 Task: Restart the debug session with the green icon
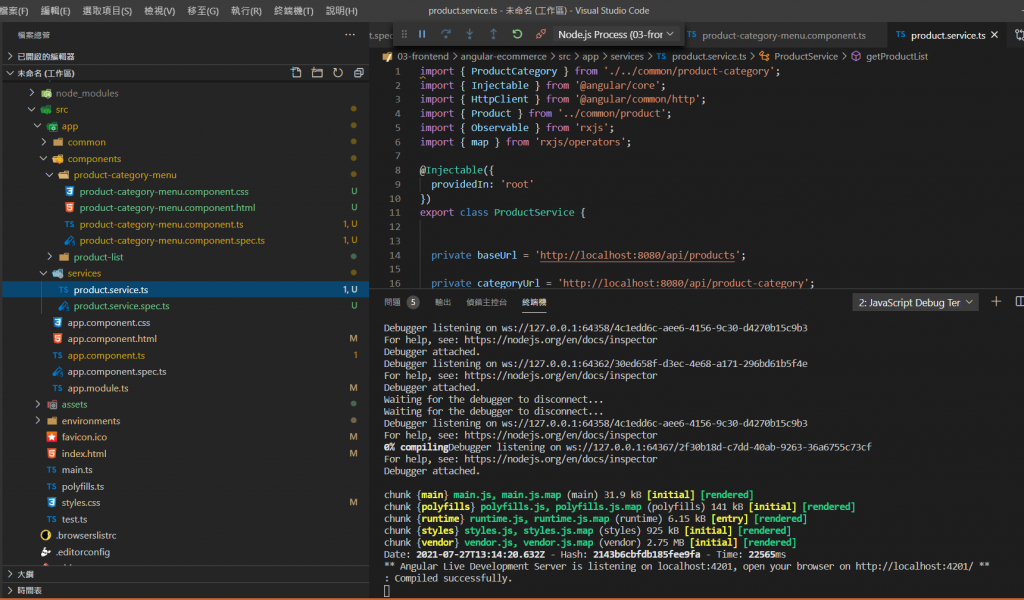point(517,34)
